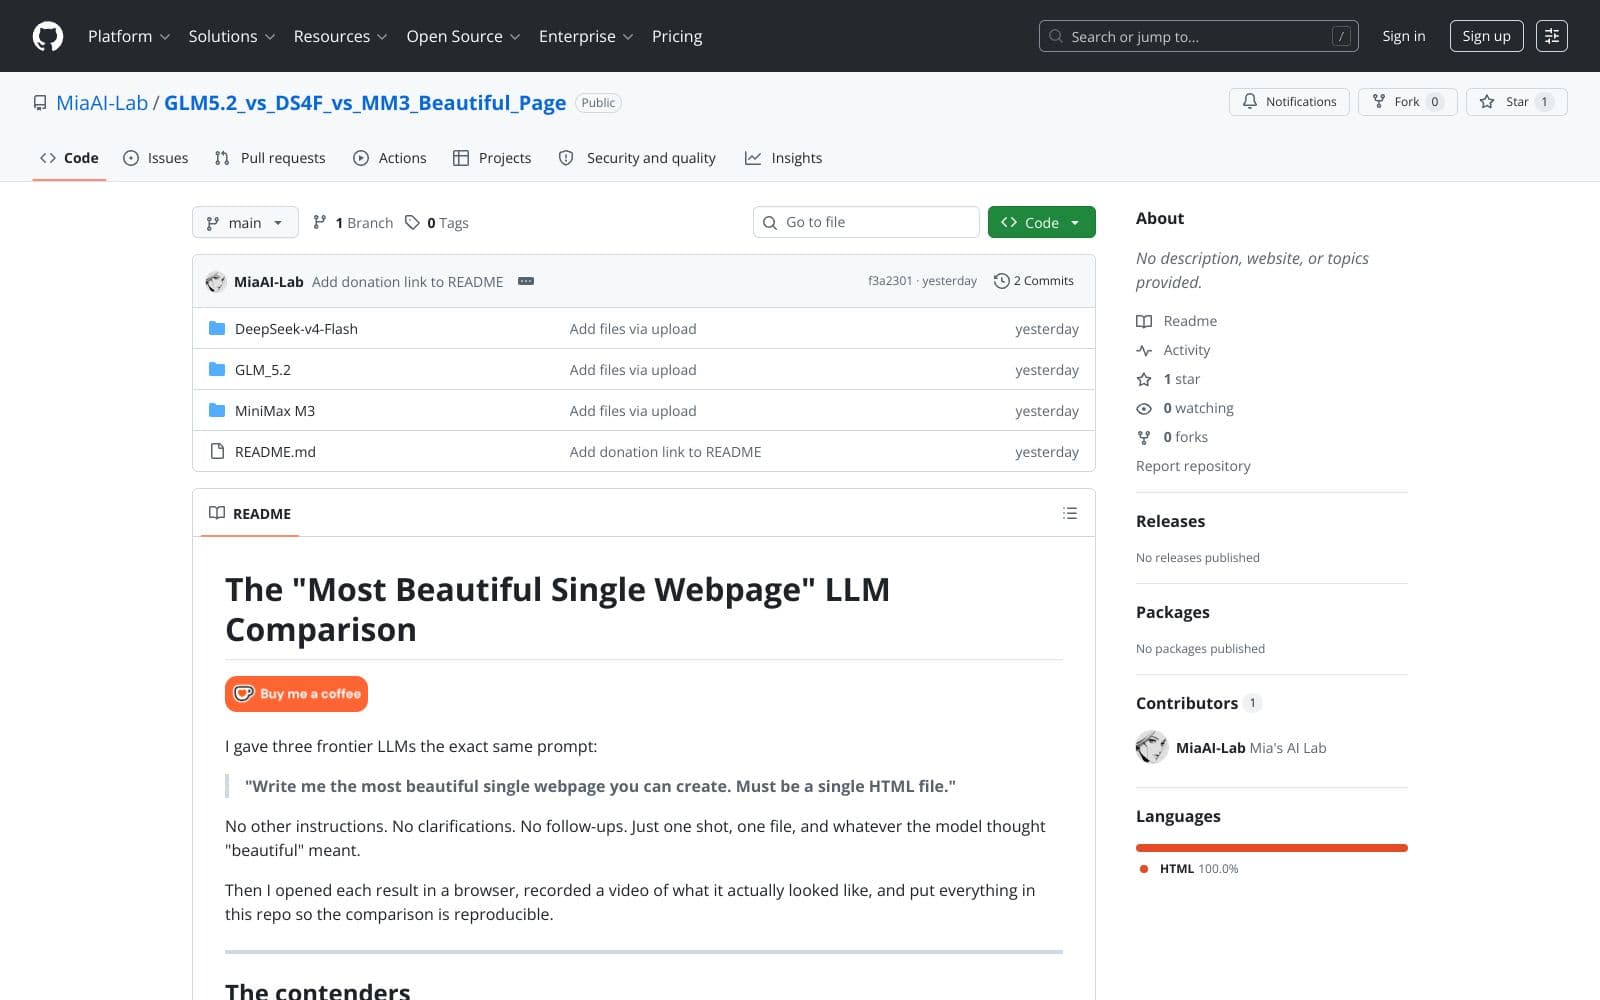This screenshot has width=1600, height=1000.
Task: Open the Enterprise dropdown
Action: click(x=586, y=36)
